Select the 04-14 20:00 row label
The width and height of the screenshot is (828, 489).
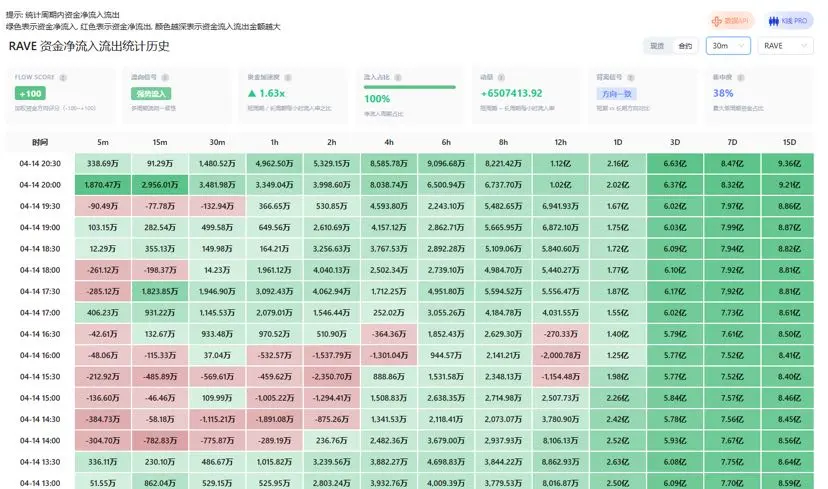39,185
